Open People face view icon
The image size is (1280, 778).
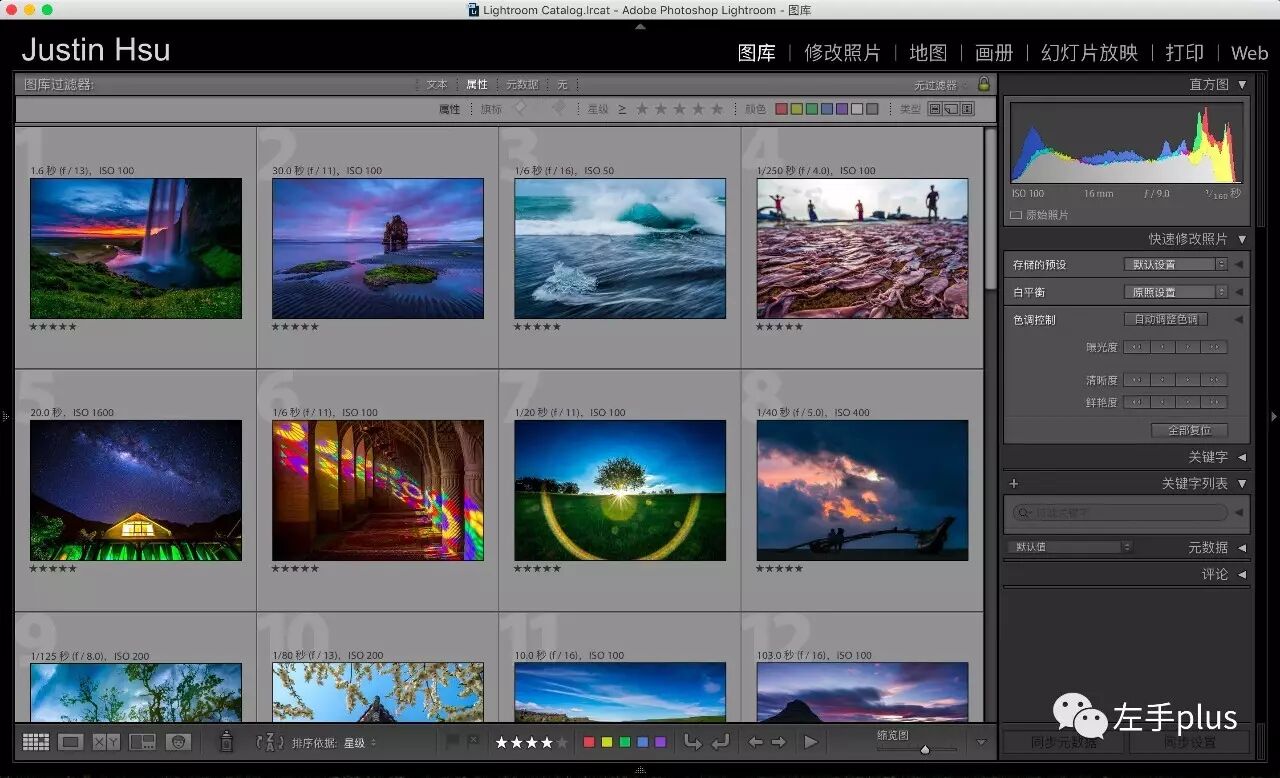178,742
